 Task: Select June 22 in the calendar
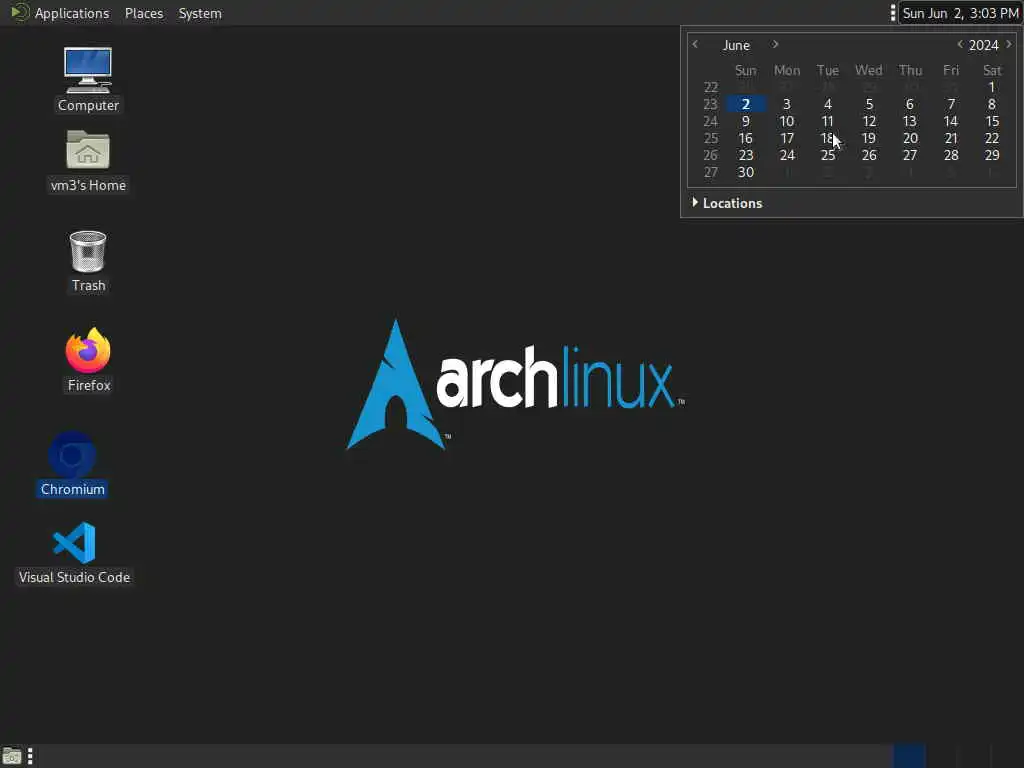click(992, 138)
